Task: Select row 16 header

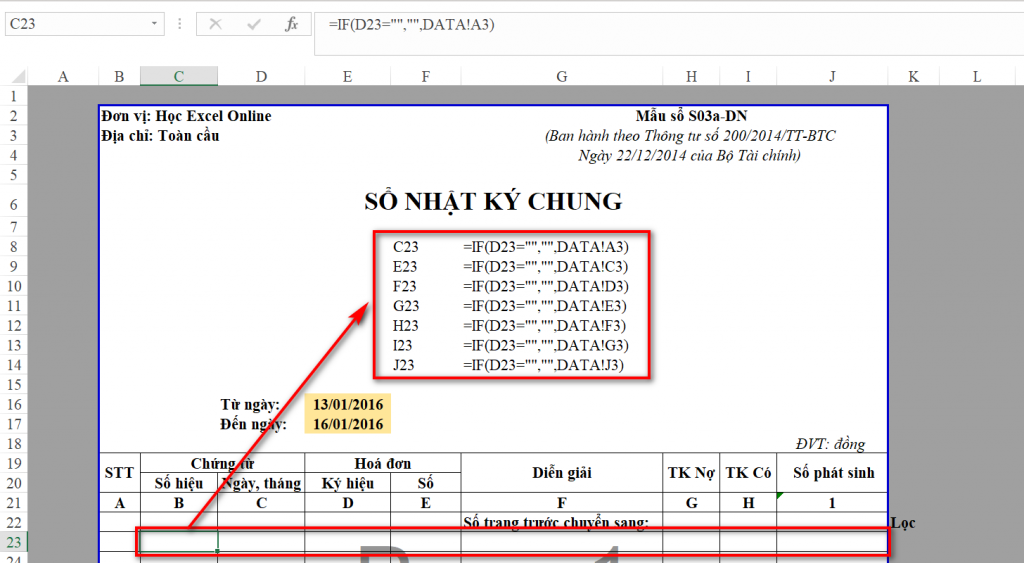Action: tap(14, 404)
